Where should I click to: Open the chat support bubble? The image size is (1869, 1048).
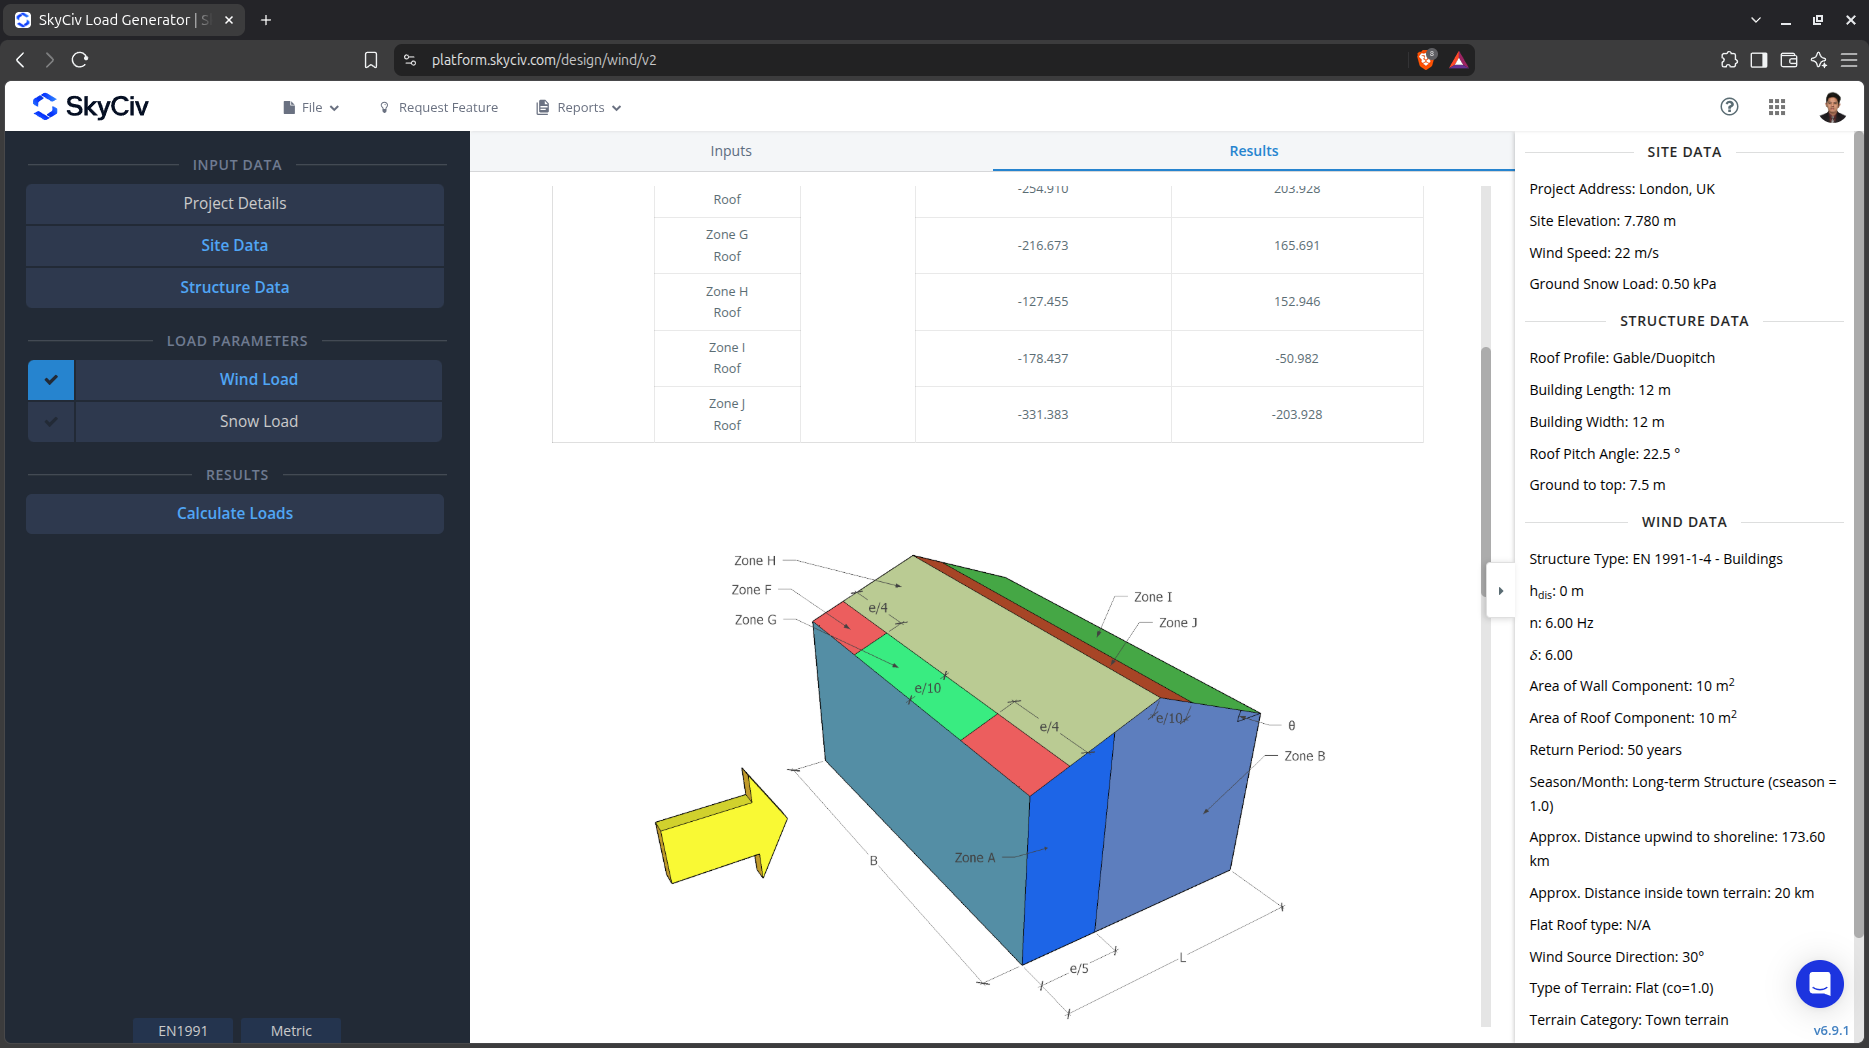1819,984
